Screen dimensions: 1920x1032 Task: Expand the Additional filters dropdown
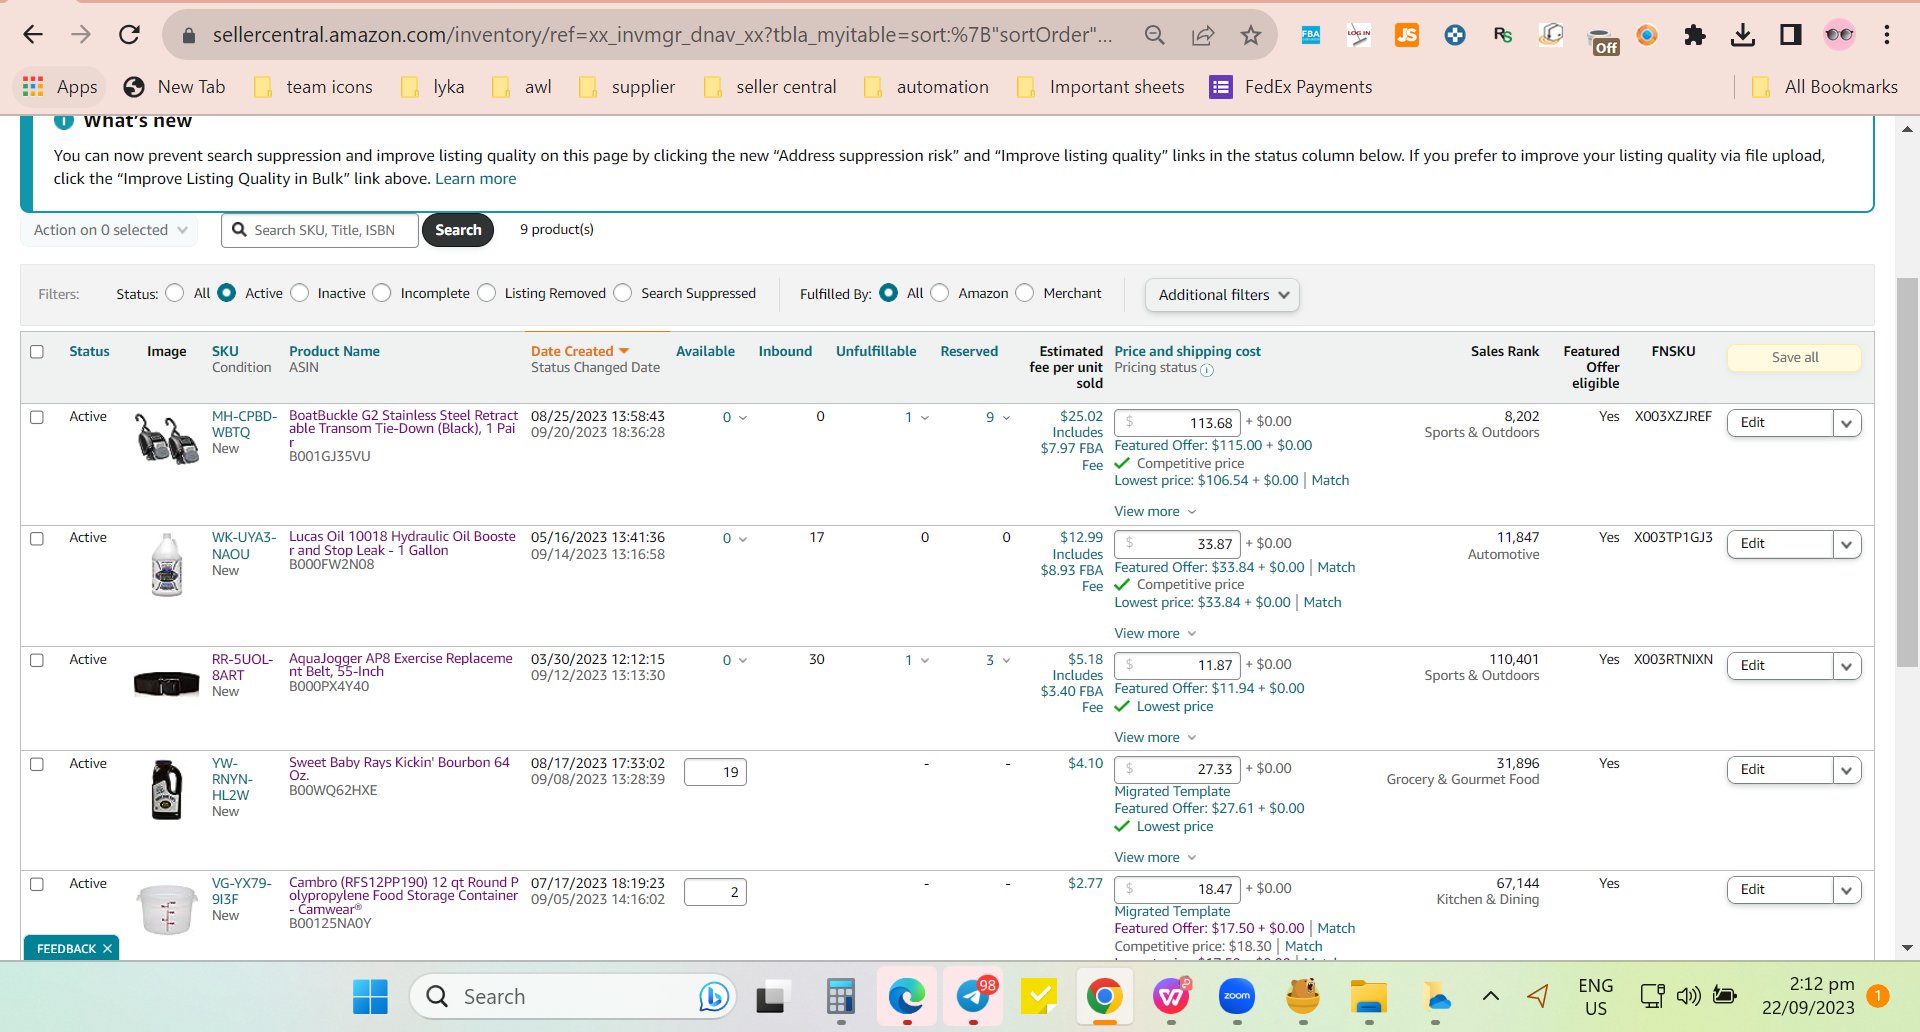pos(1222,295)
